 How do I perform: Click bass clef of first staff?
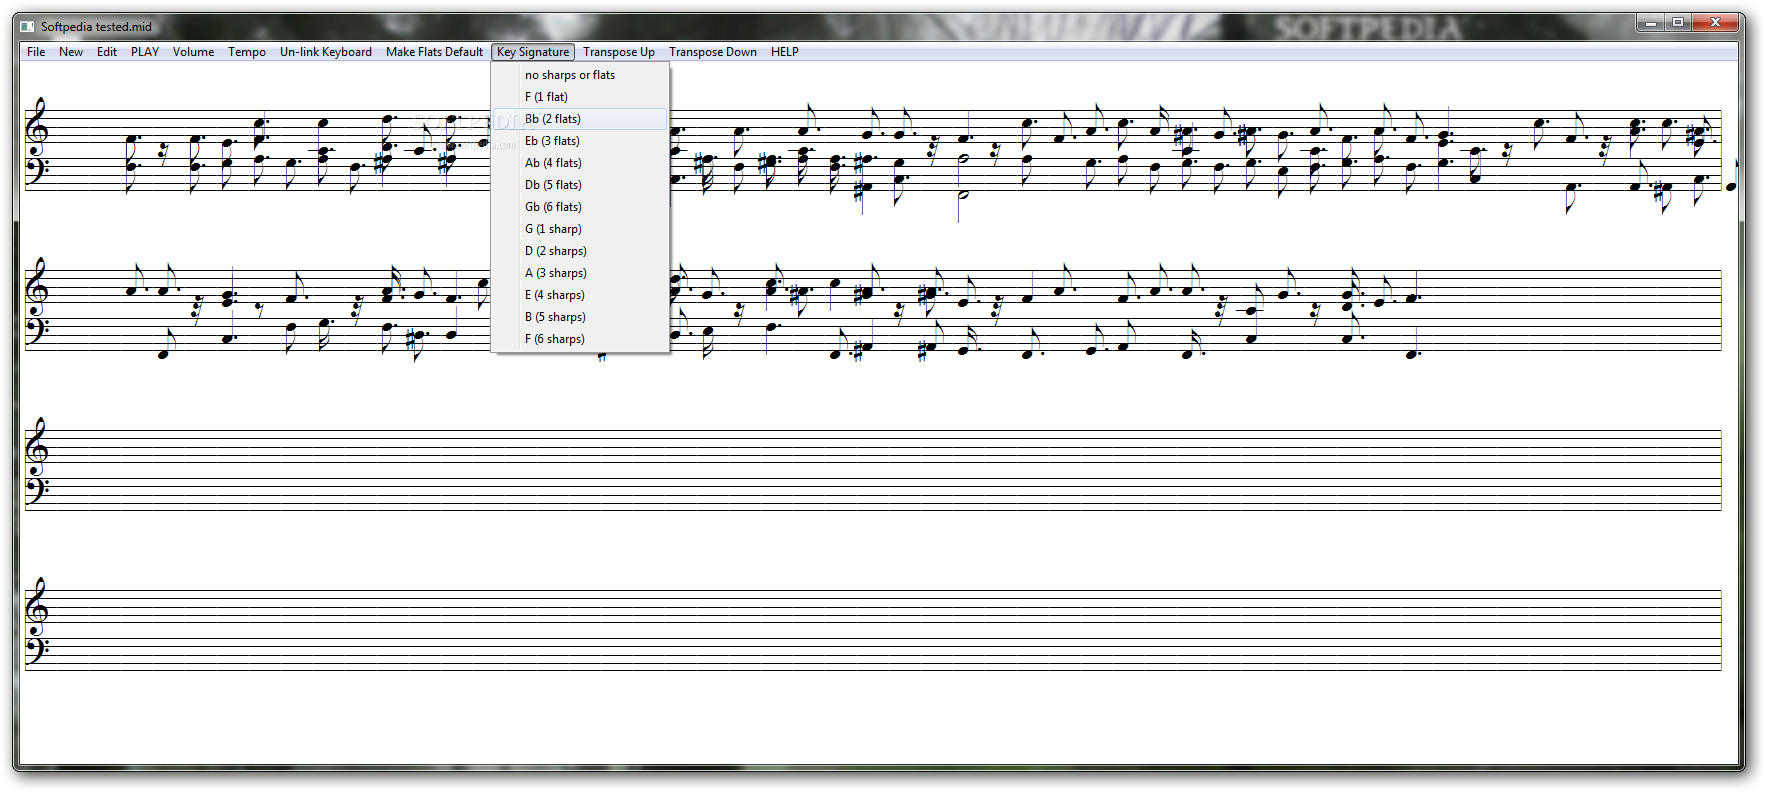[x=38, y=170]
